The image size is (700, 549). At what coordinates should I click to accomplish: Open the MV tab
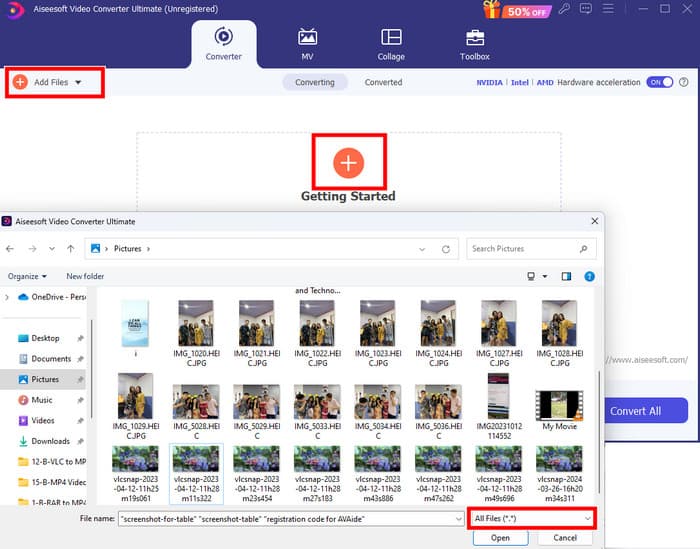pyautogui.click(x=307, y=44)
